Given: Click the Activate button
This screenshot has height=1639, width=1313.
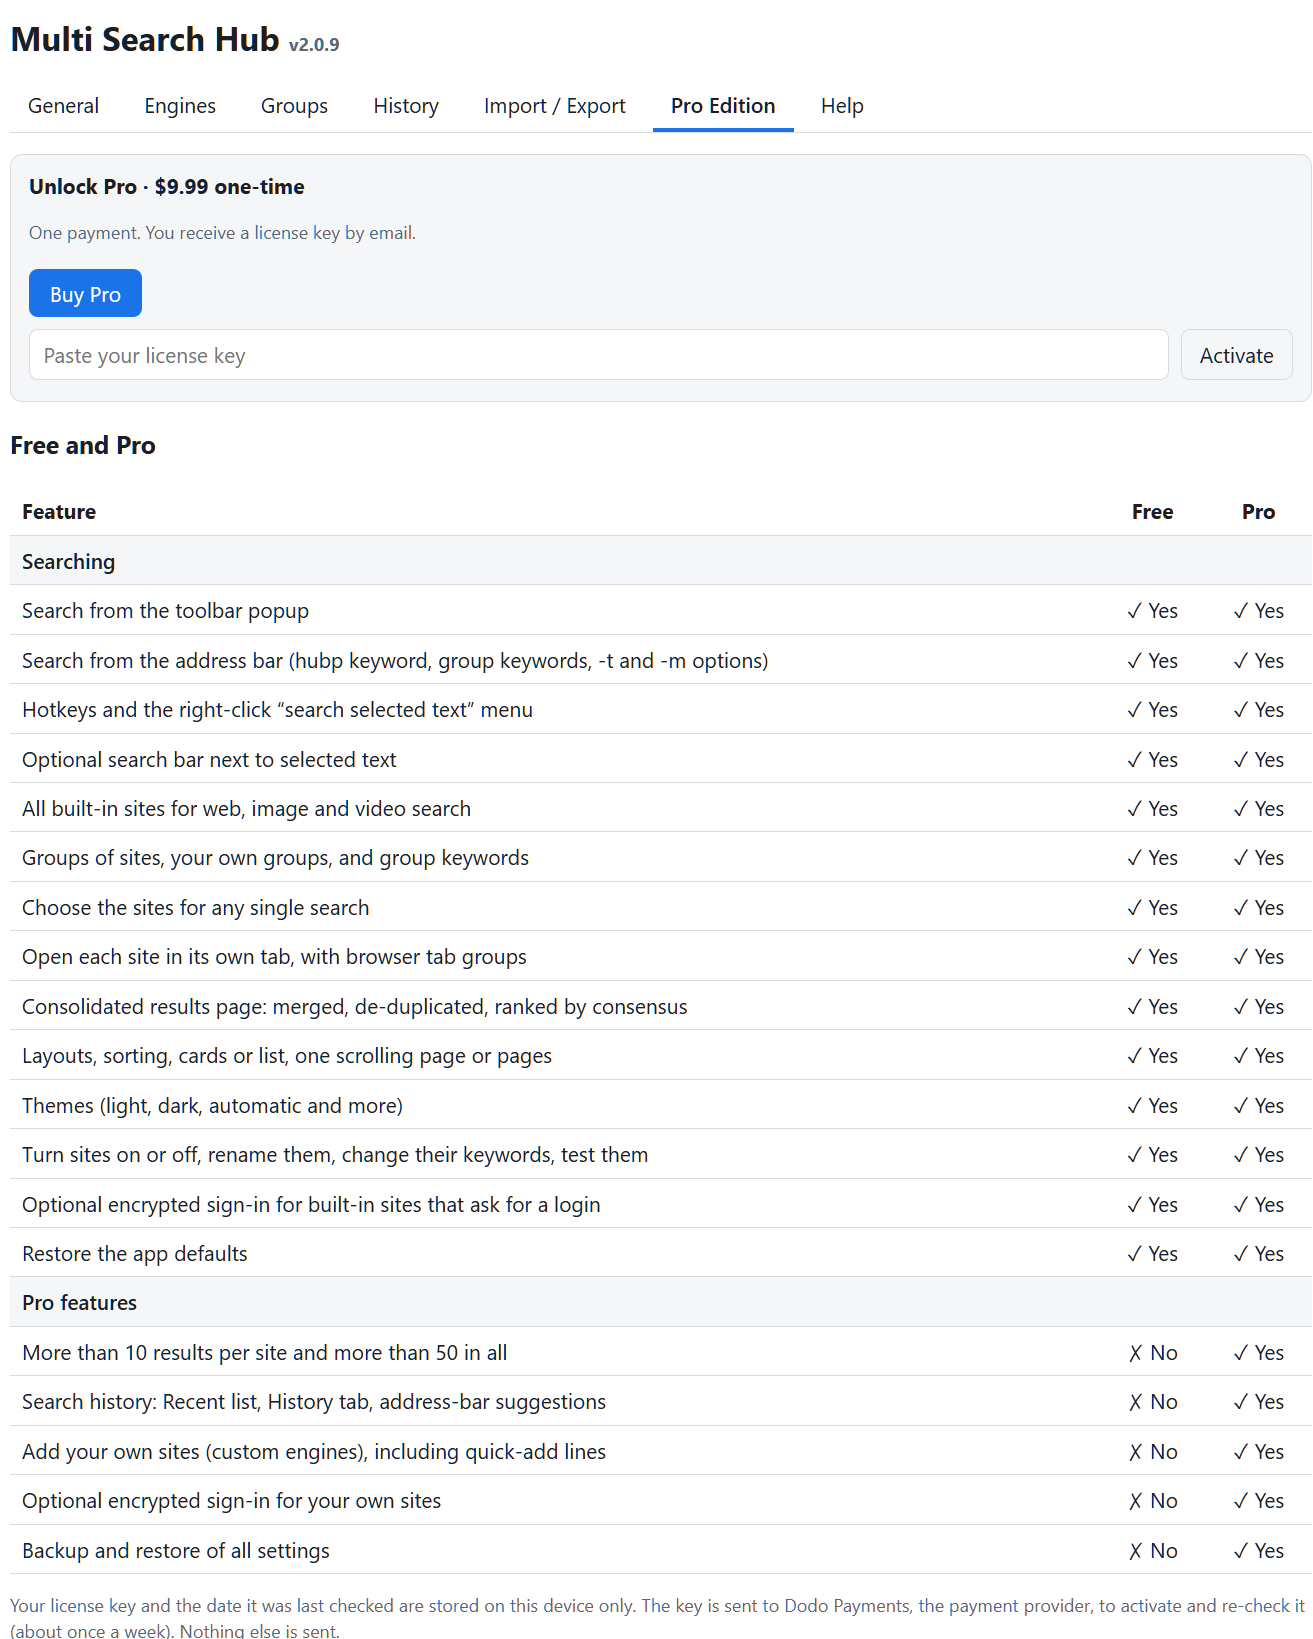Looking at the screenshot, I should tap(1236, 355).
